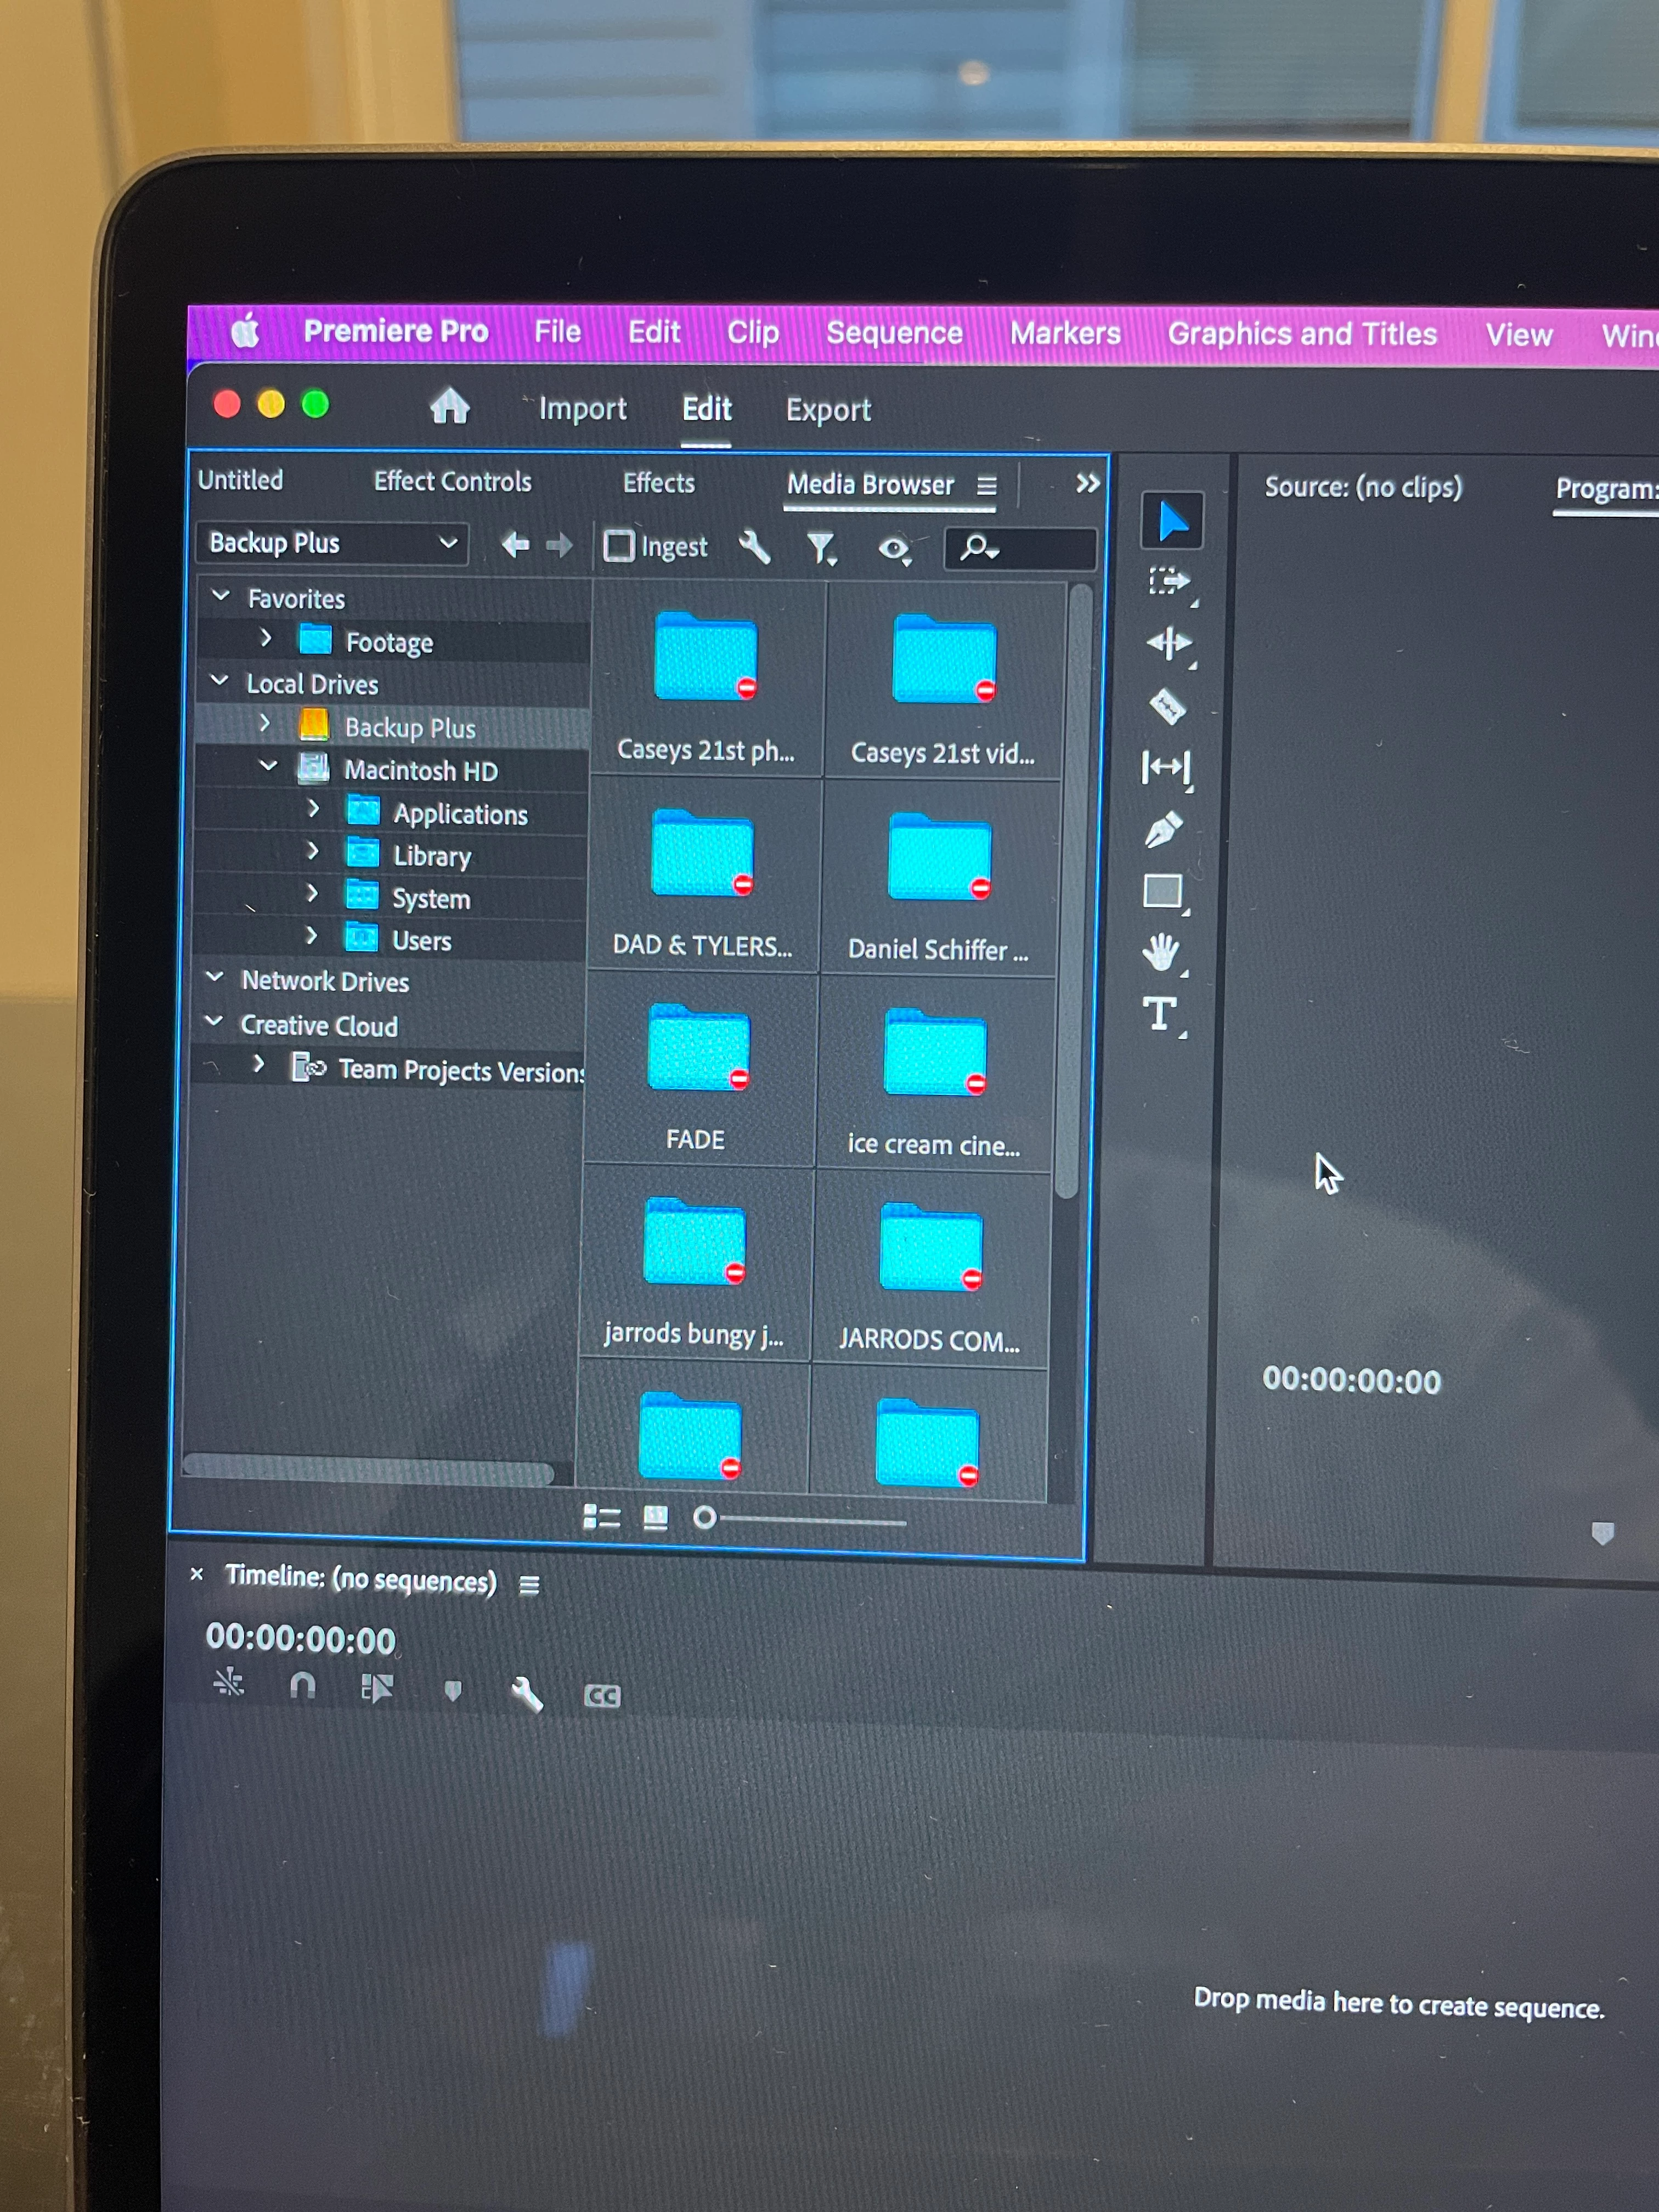Click the Export button
The image size is (1659, 2212).
tap(828, 410)
